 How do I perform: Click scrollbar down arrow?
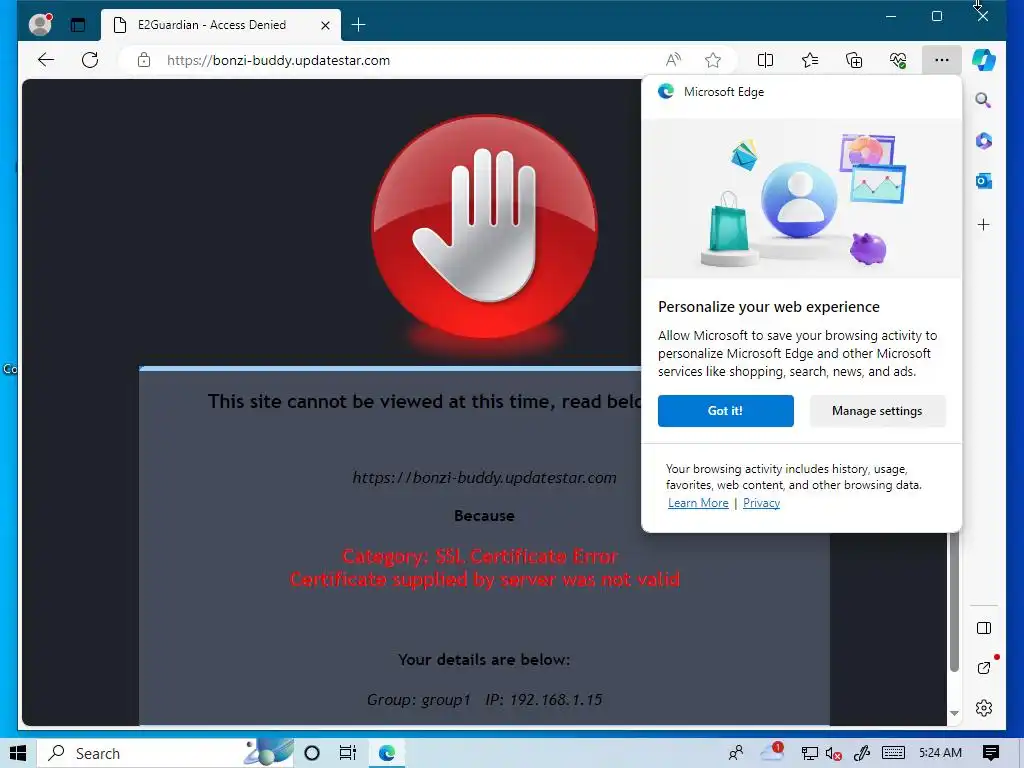pos(954,713)
